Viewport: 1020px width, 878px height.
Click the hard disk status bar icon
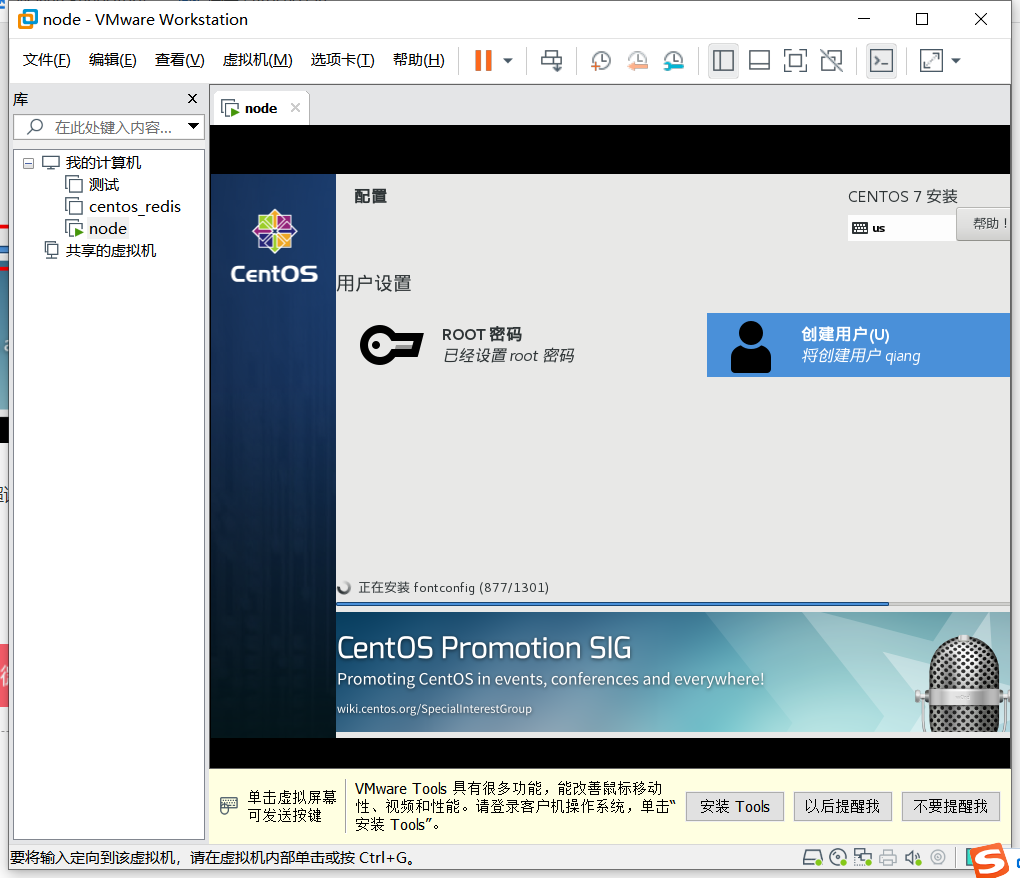(x=812, y=858)
